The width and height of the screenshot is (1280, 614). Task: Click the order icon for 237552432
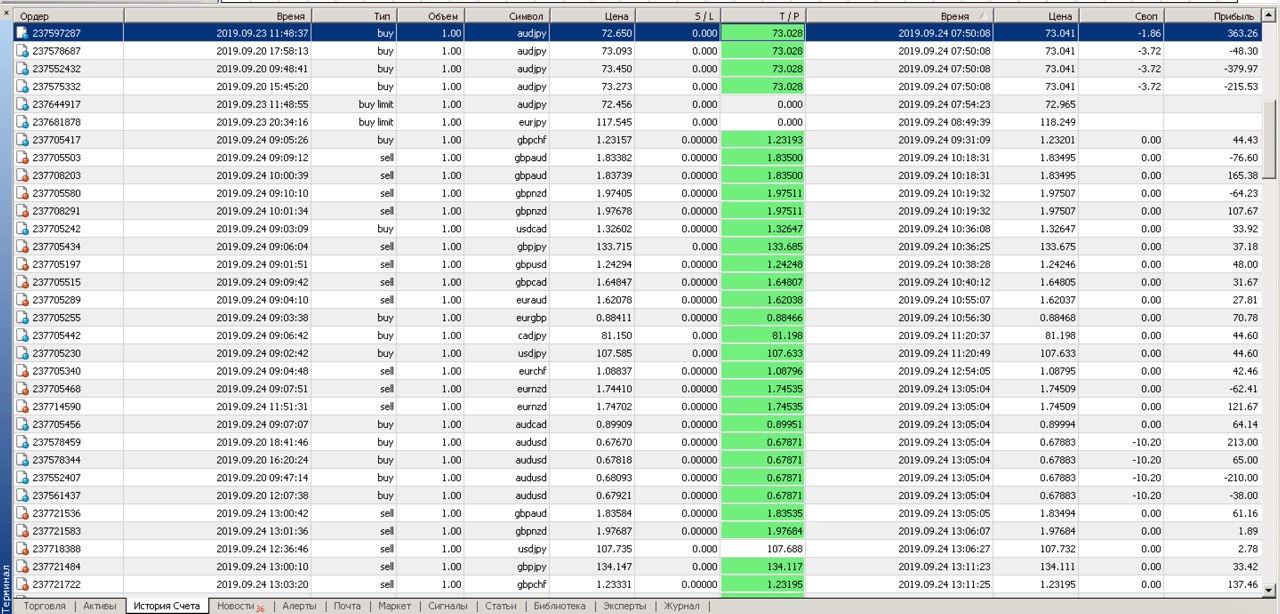22,69
